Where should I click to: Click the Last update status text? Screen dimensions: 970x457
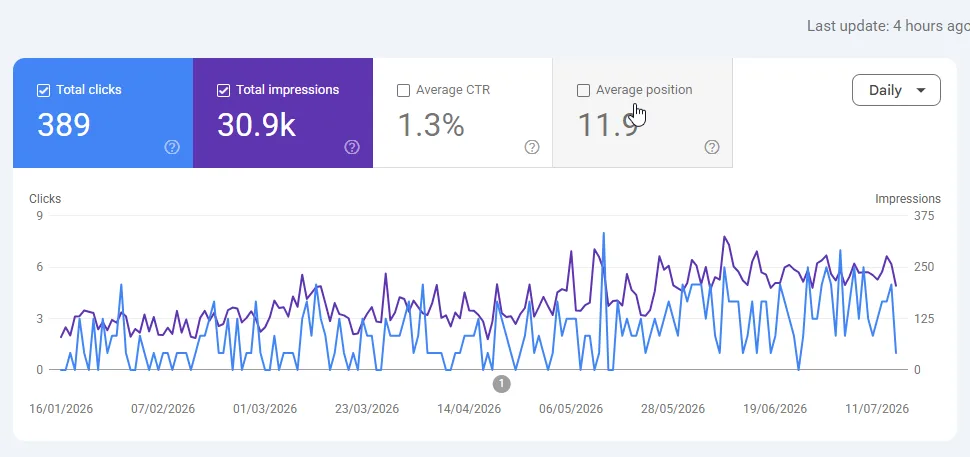[888, 26]
